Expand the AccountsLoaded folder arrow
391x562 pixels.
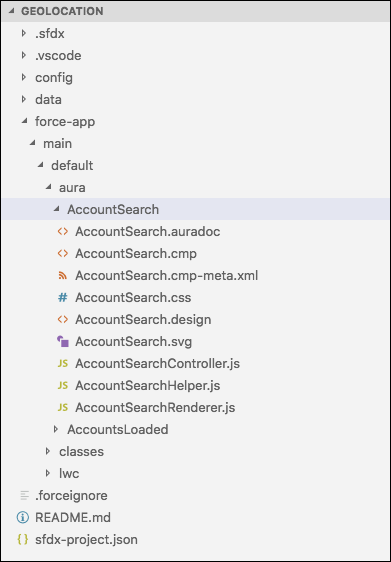(x=56, y=429)
